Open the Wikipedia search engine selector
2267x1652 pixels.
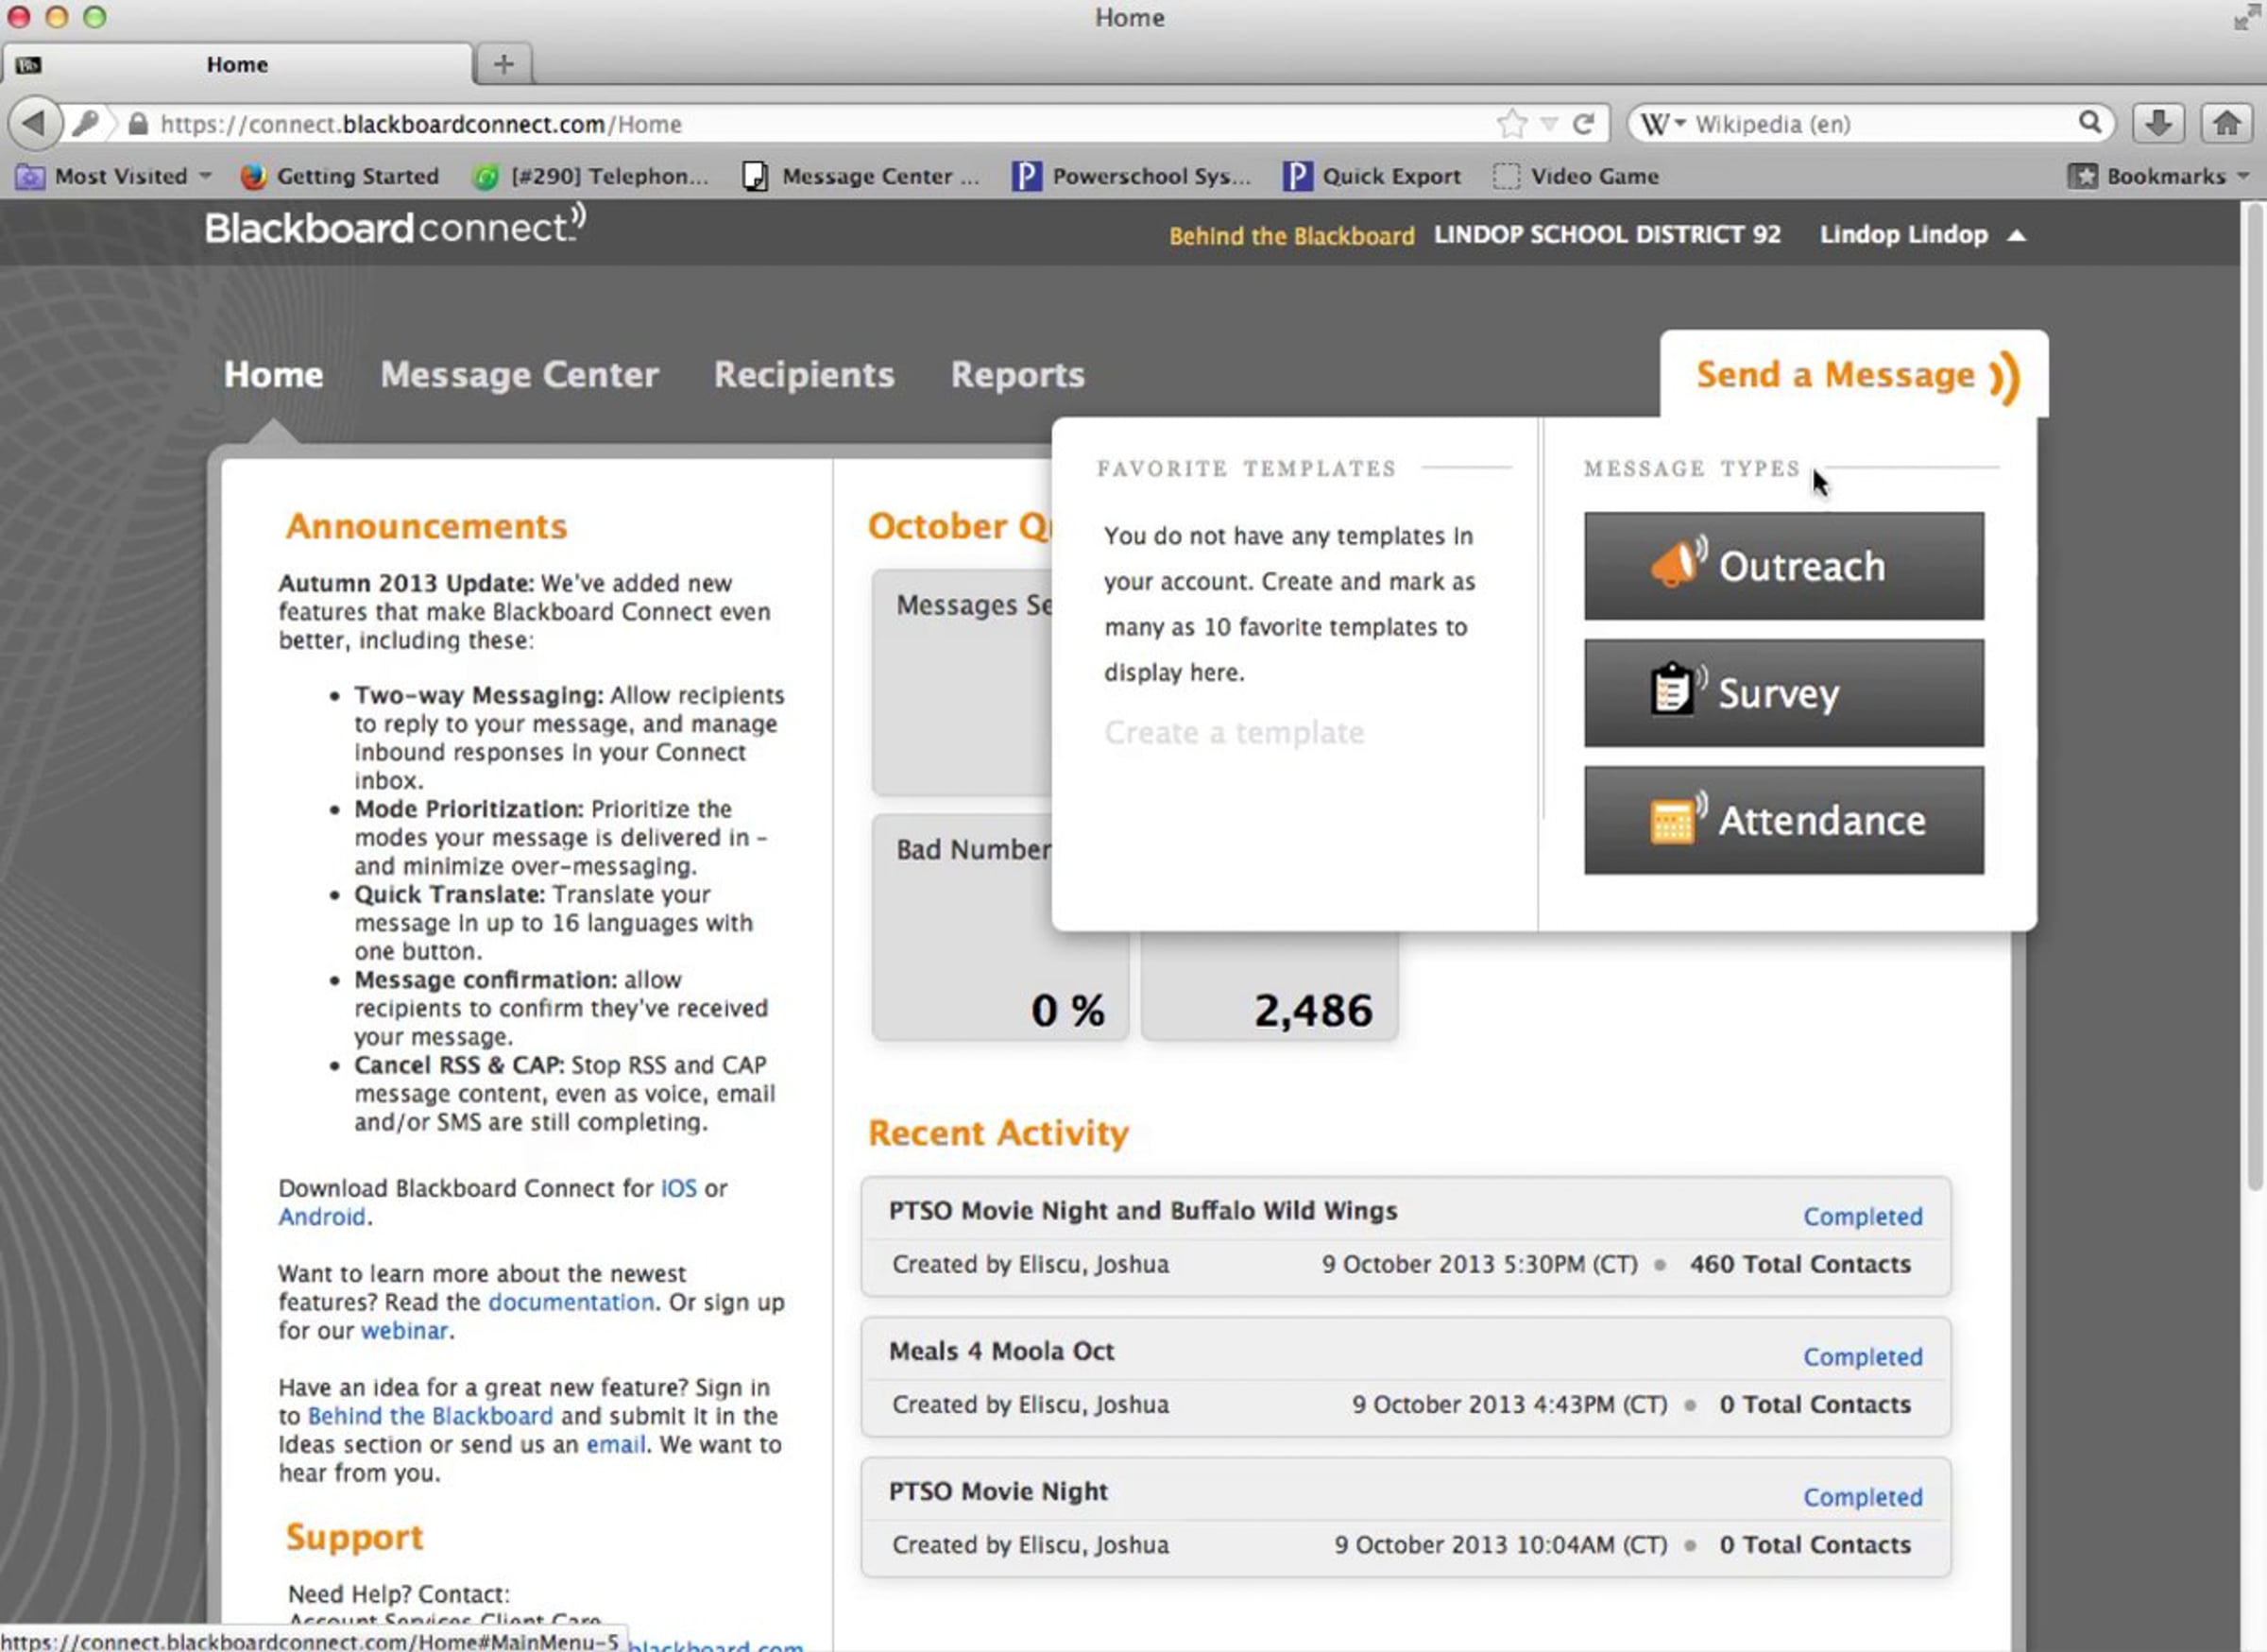coord(1664,124)
